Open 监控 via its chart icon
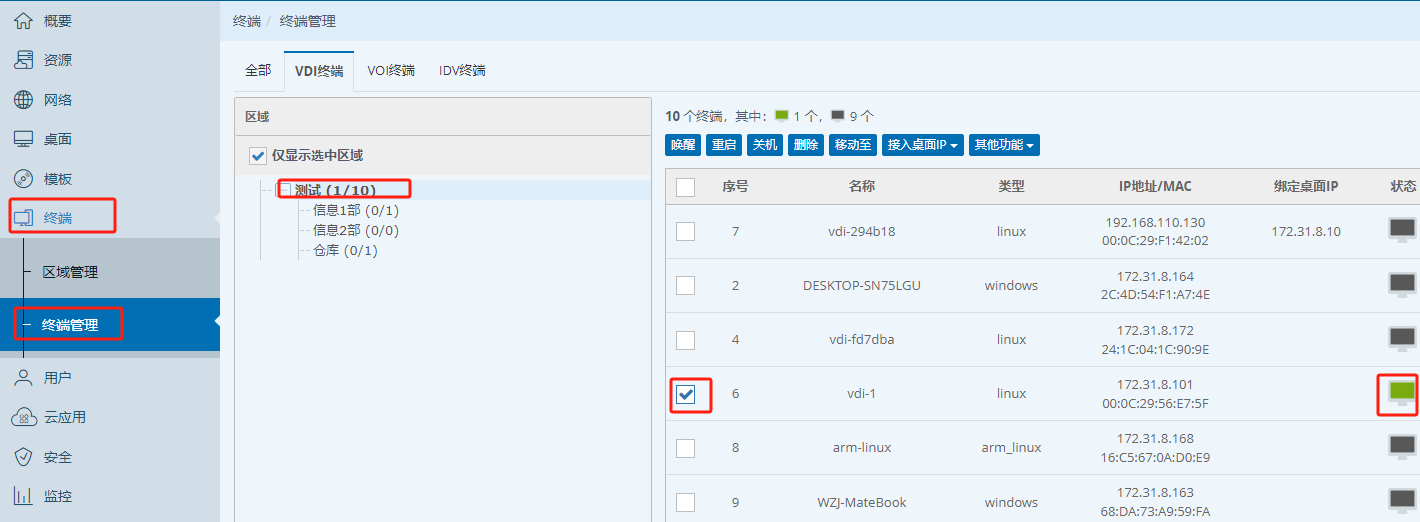 pyautogui.click(x=23, y=496)
